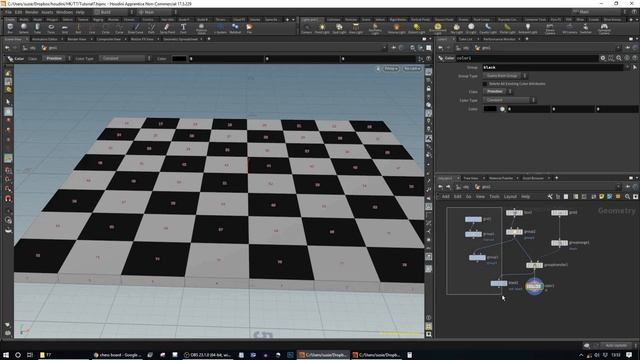Add a Point Light from the shelf

point(322,29)
